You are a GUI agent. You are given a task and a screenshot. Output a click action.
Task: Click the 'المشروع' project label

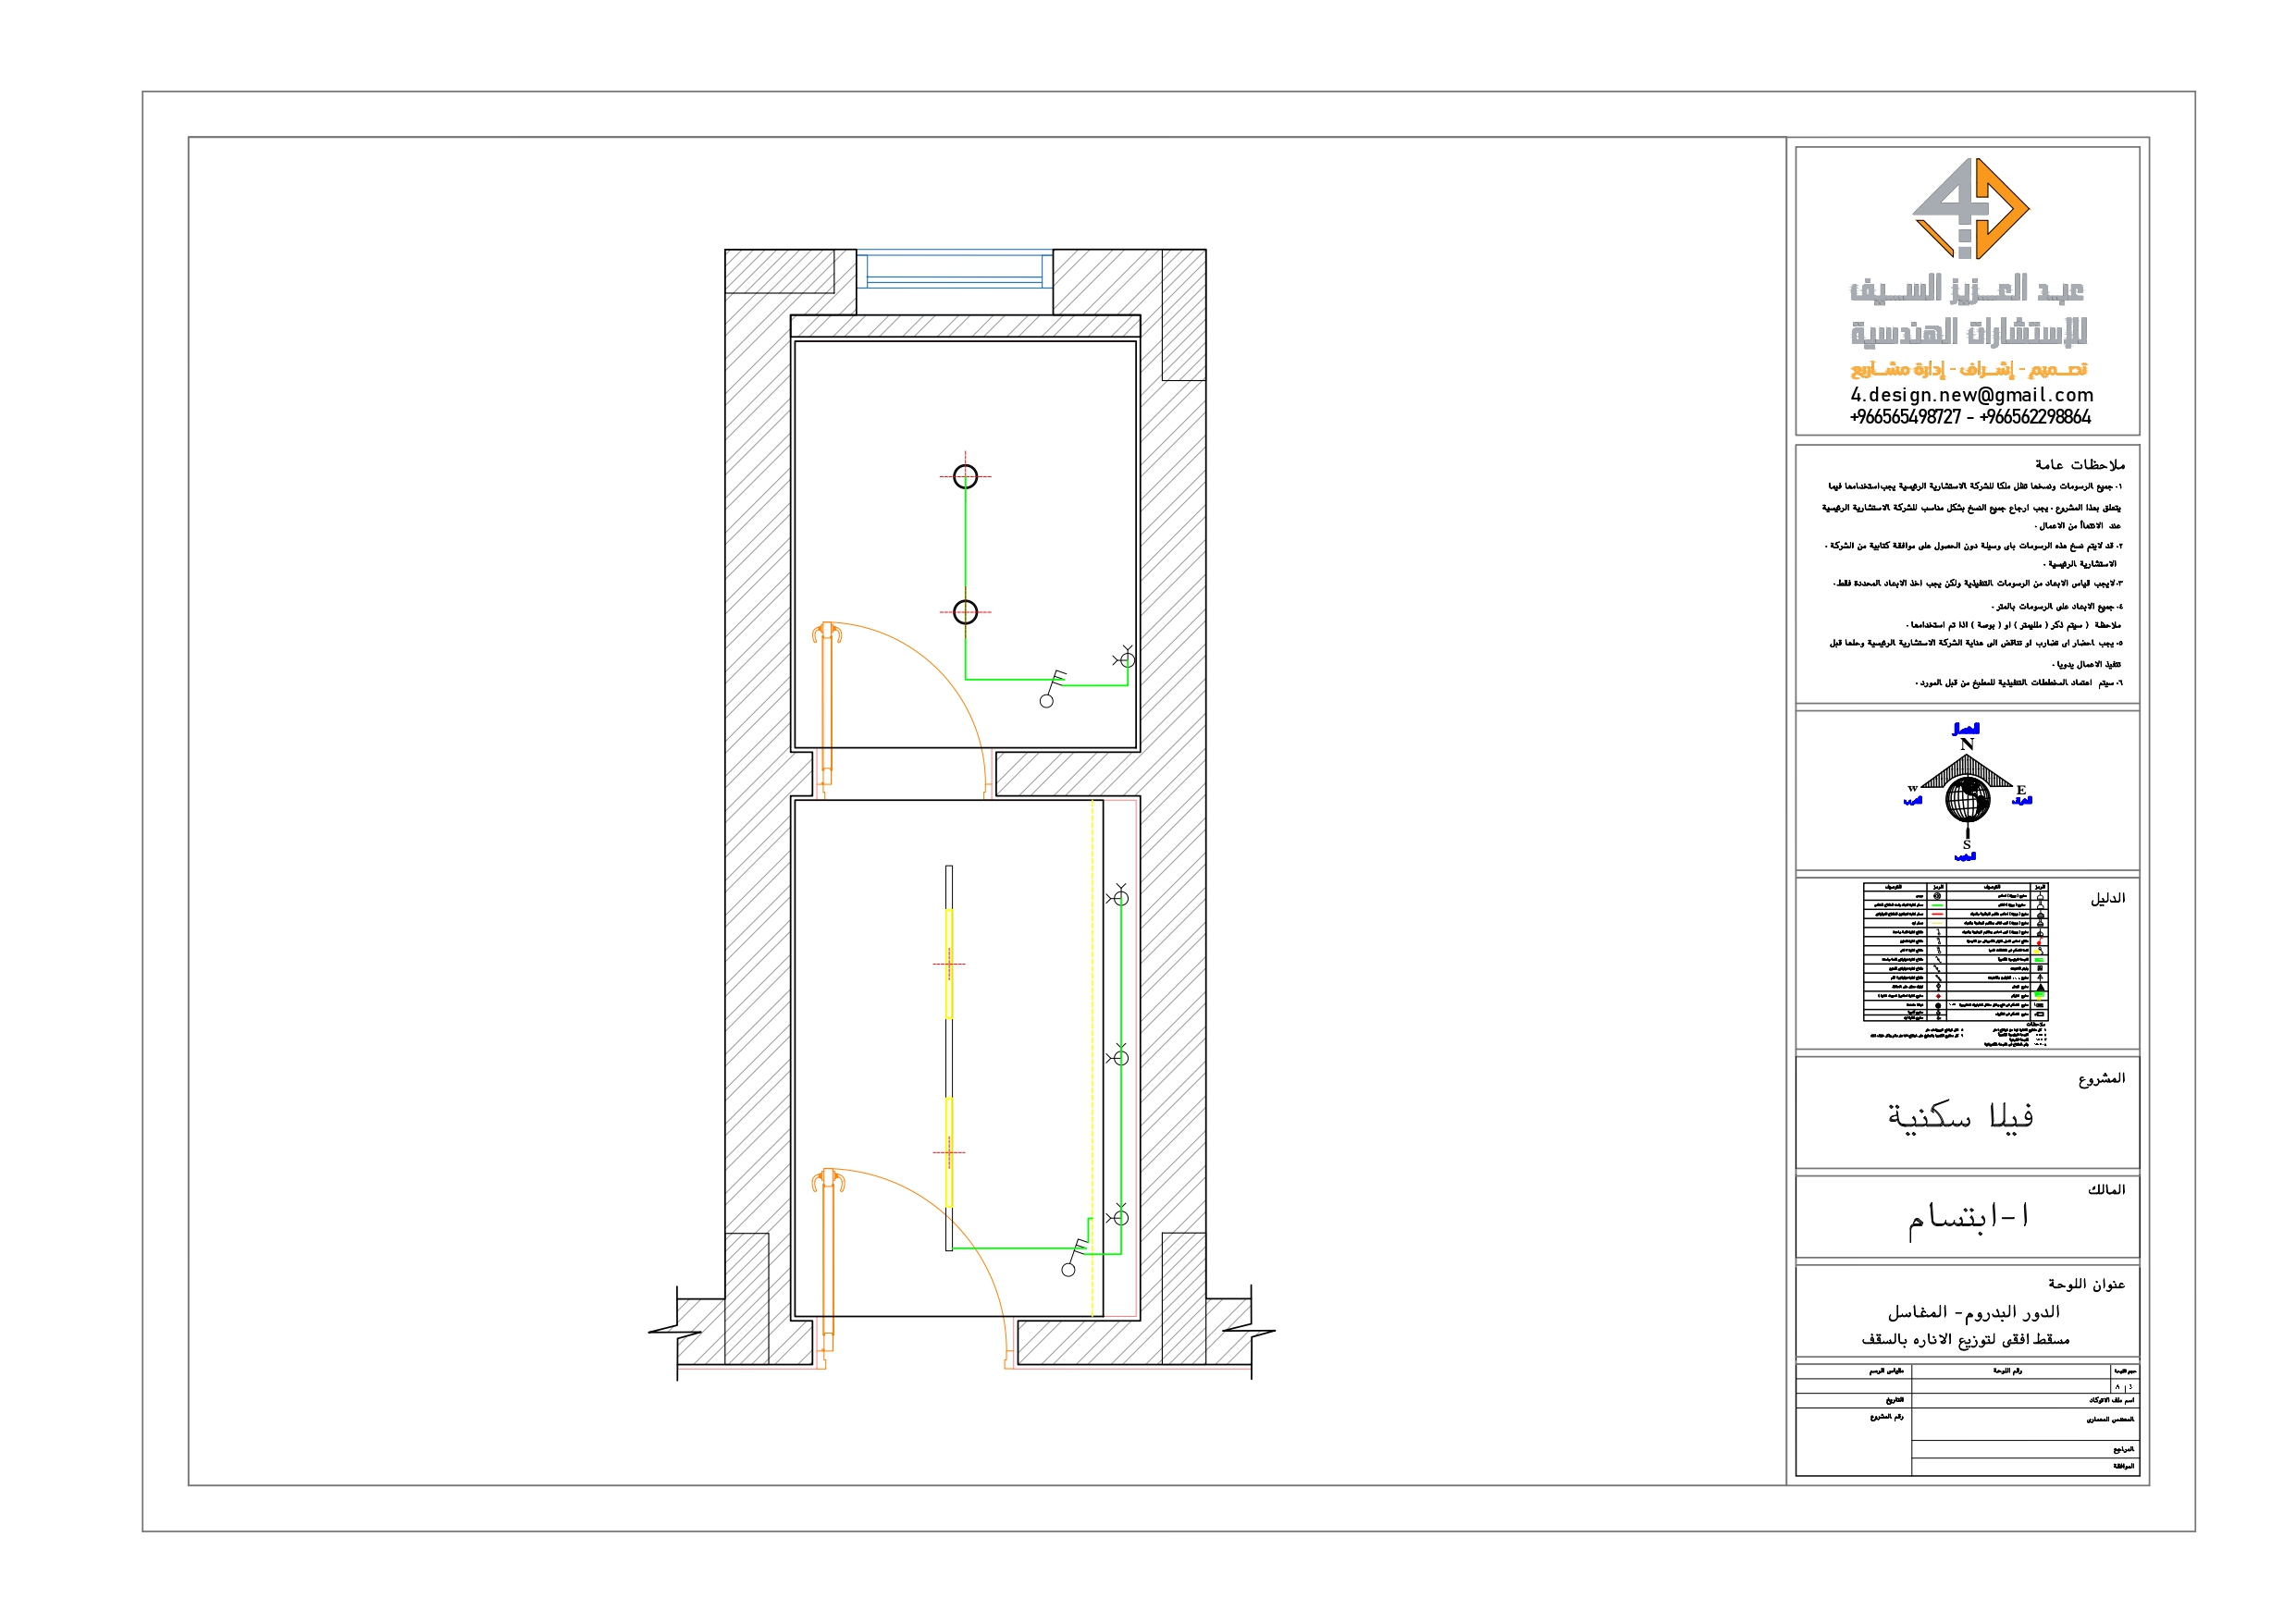coord(2101,1078)
